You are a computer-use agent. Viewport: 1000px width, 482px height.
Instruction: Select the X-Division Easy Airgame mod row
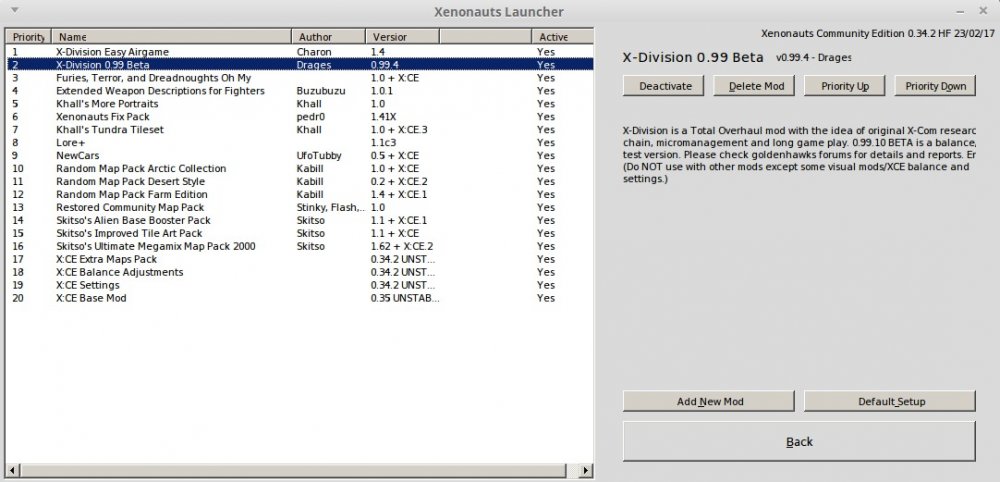pos(300,52)
